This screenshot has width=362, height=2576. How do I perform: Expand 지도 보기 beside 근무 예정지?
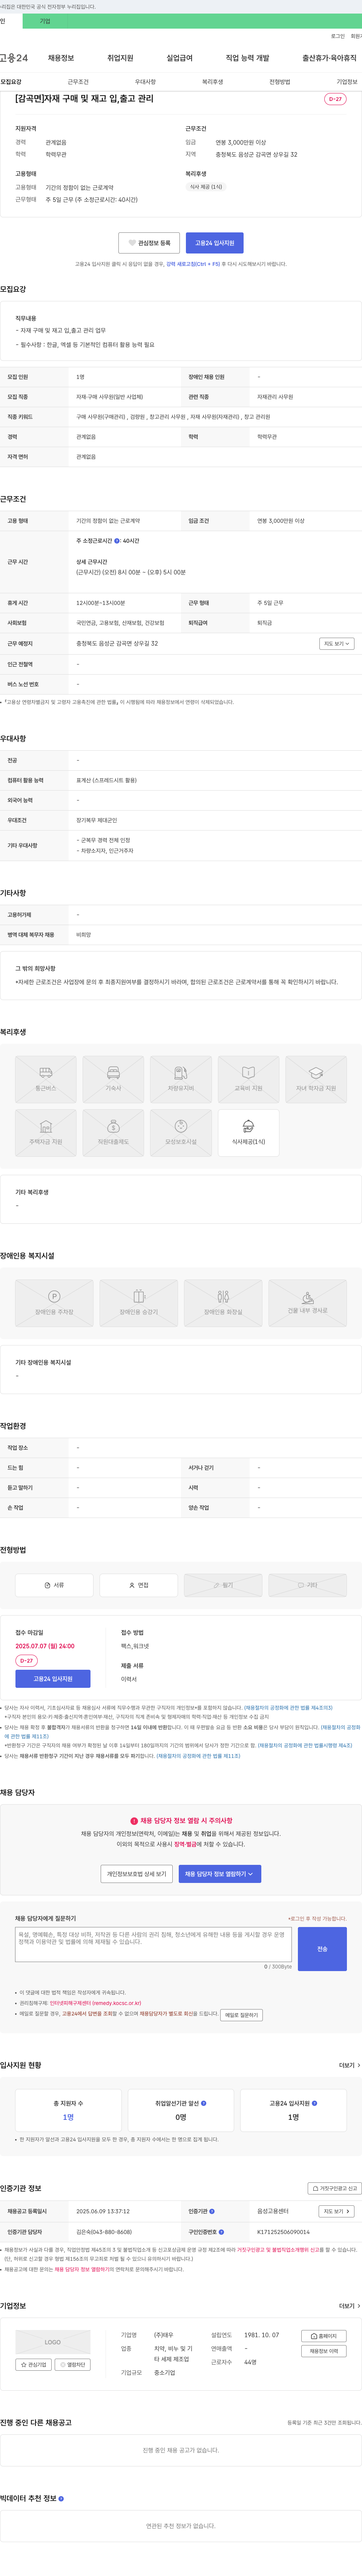[x=337, y=644]
